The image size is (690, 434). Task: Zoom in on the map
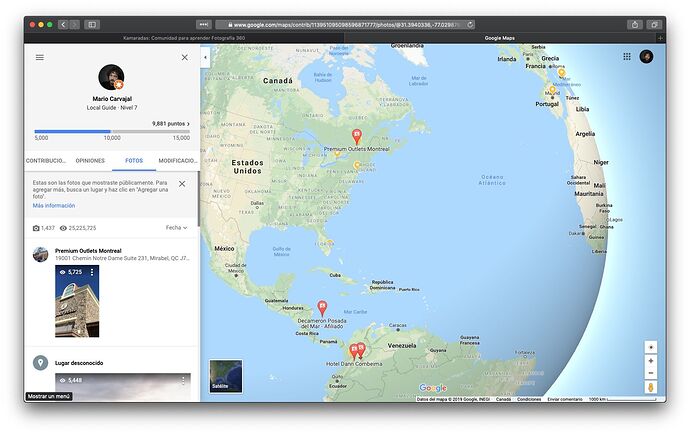[650, 361]
